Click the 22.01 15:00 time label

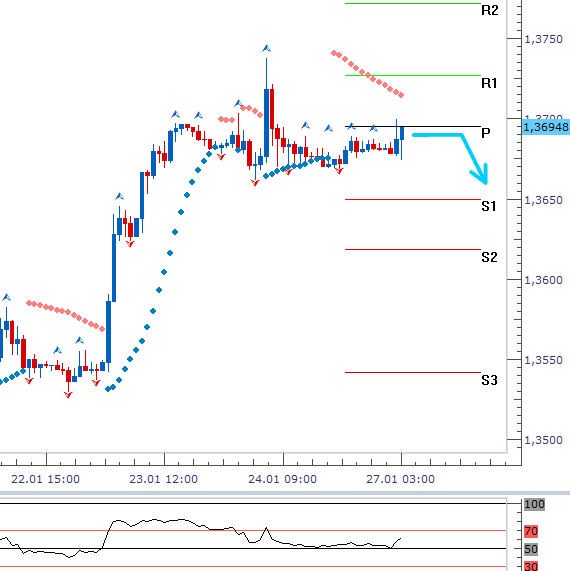coord(46,479)
